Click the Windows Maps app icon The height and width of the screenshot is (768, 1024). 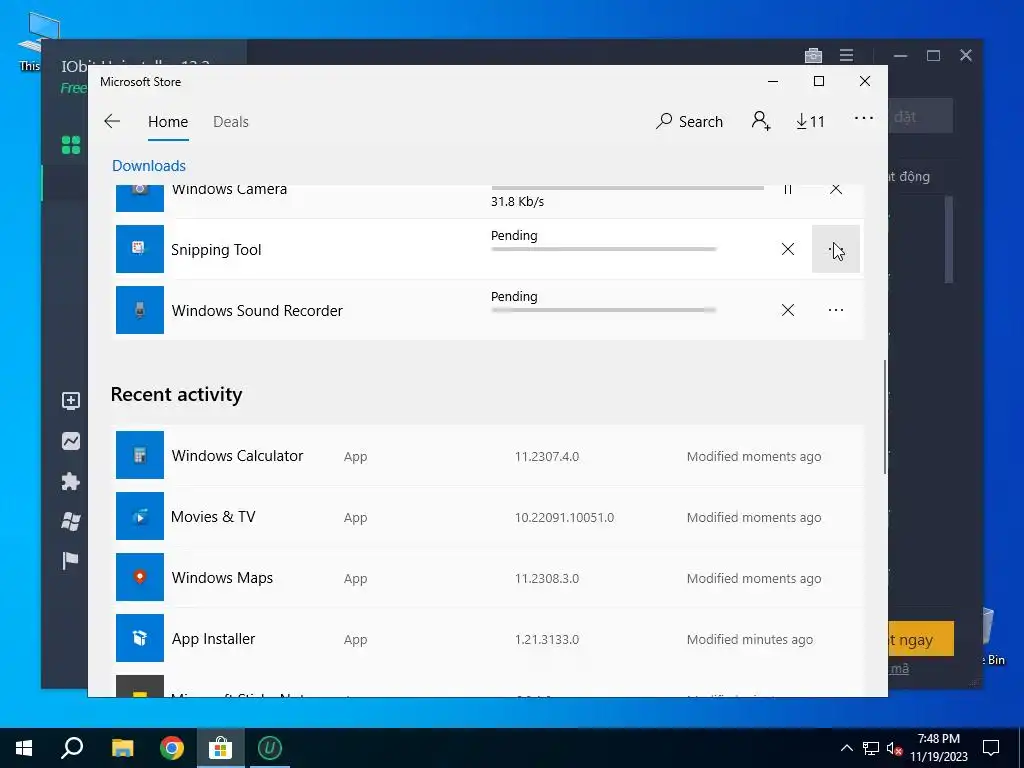pyautogui.click(x=140, y=577)
